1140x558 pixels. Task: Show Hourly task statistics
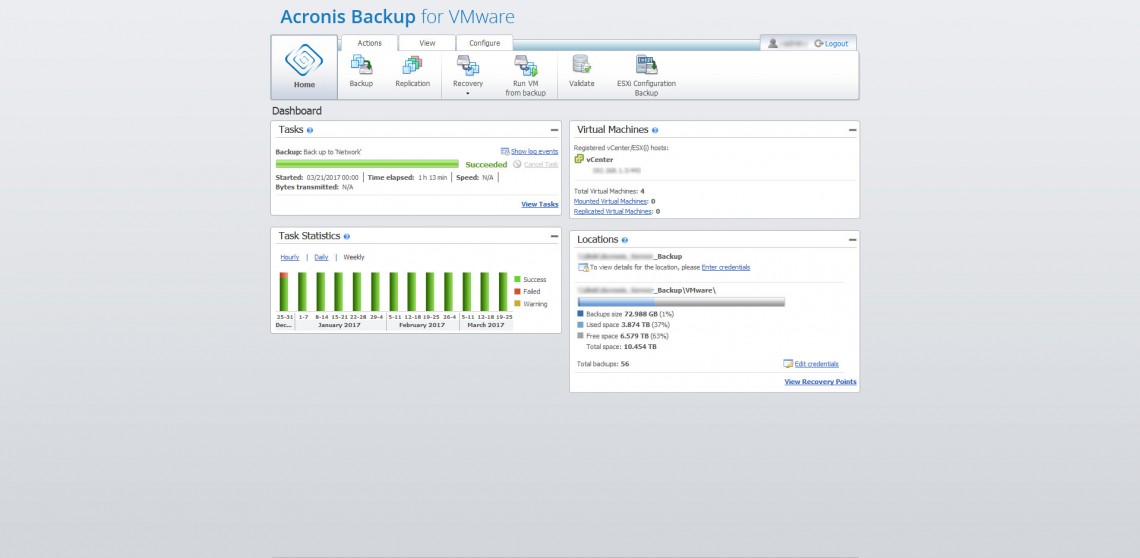coord(289,258)
